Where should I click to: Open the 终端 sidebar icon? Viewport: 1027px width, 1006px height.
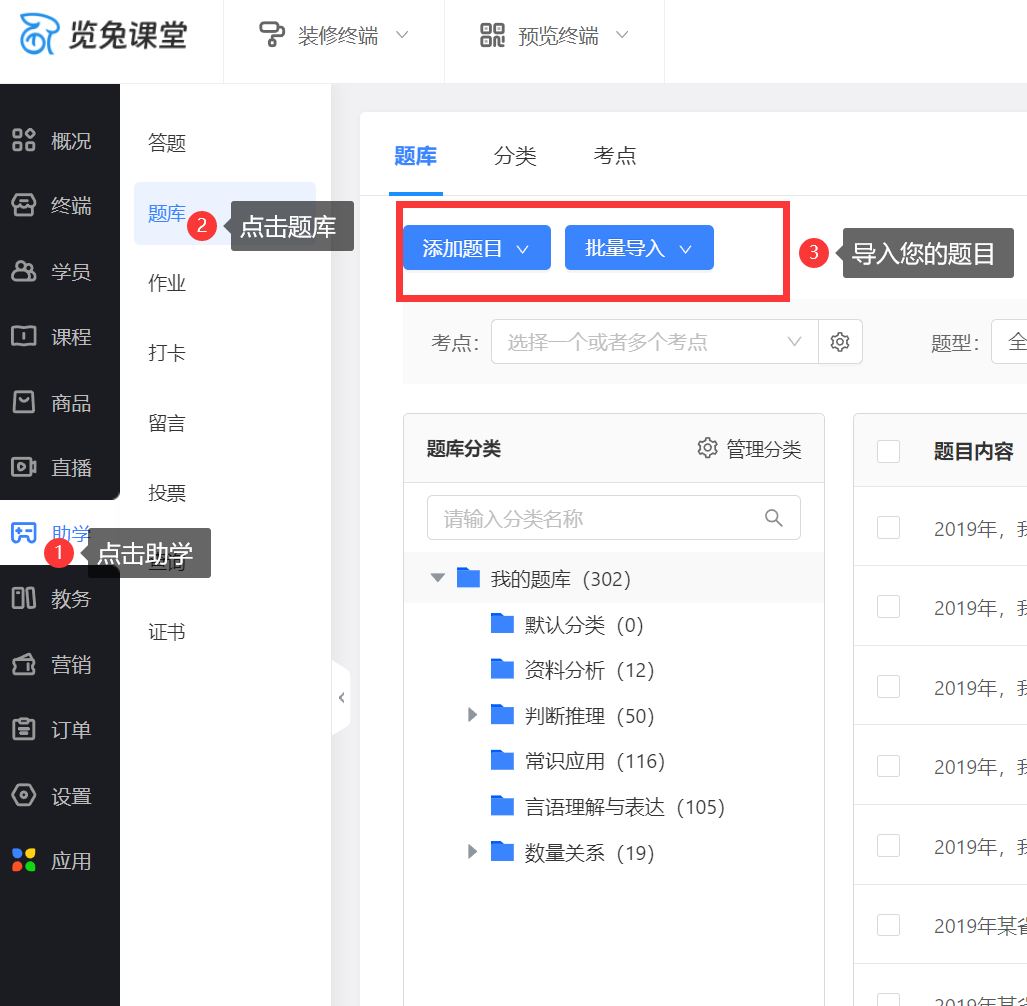(24, 206)
